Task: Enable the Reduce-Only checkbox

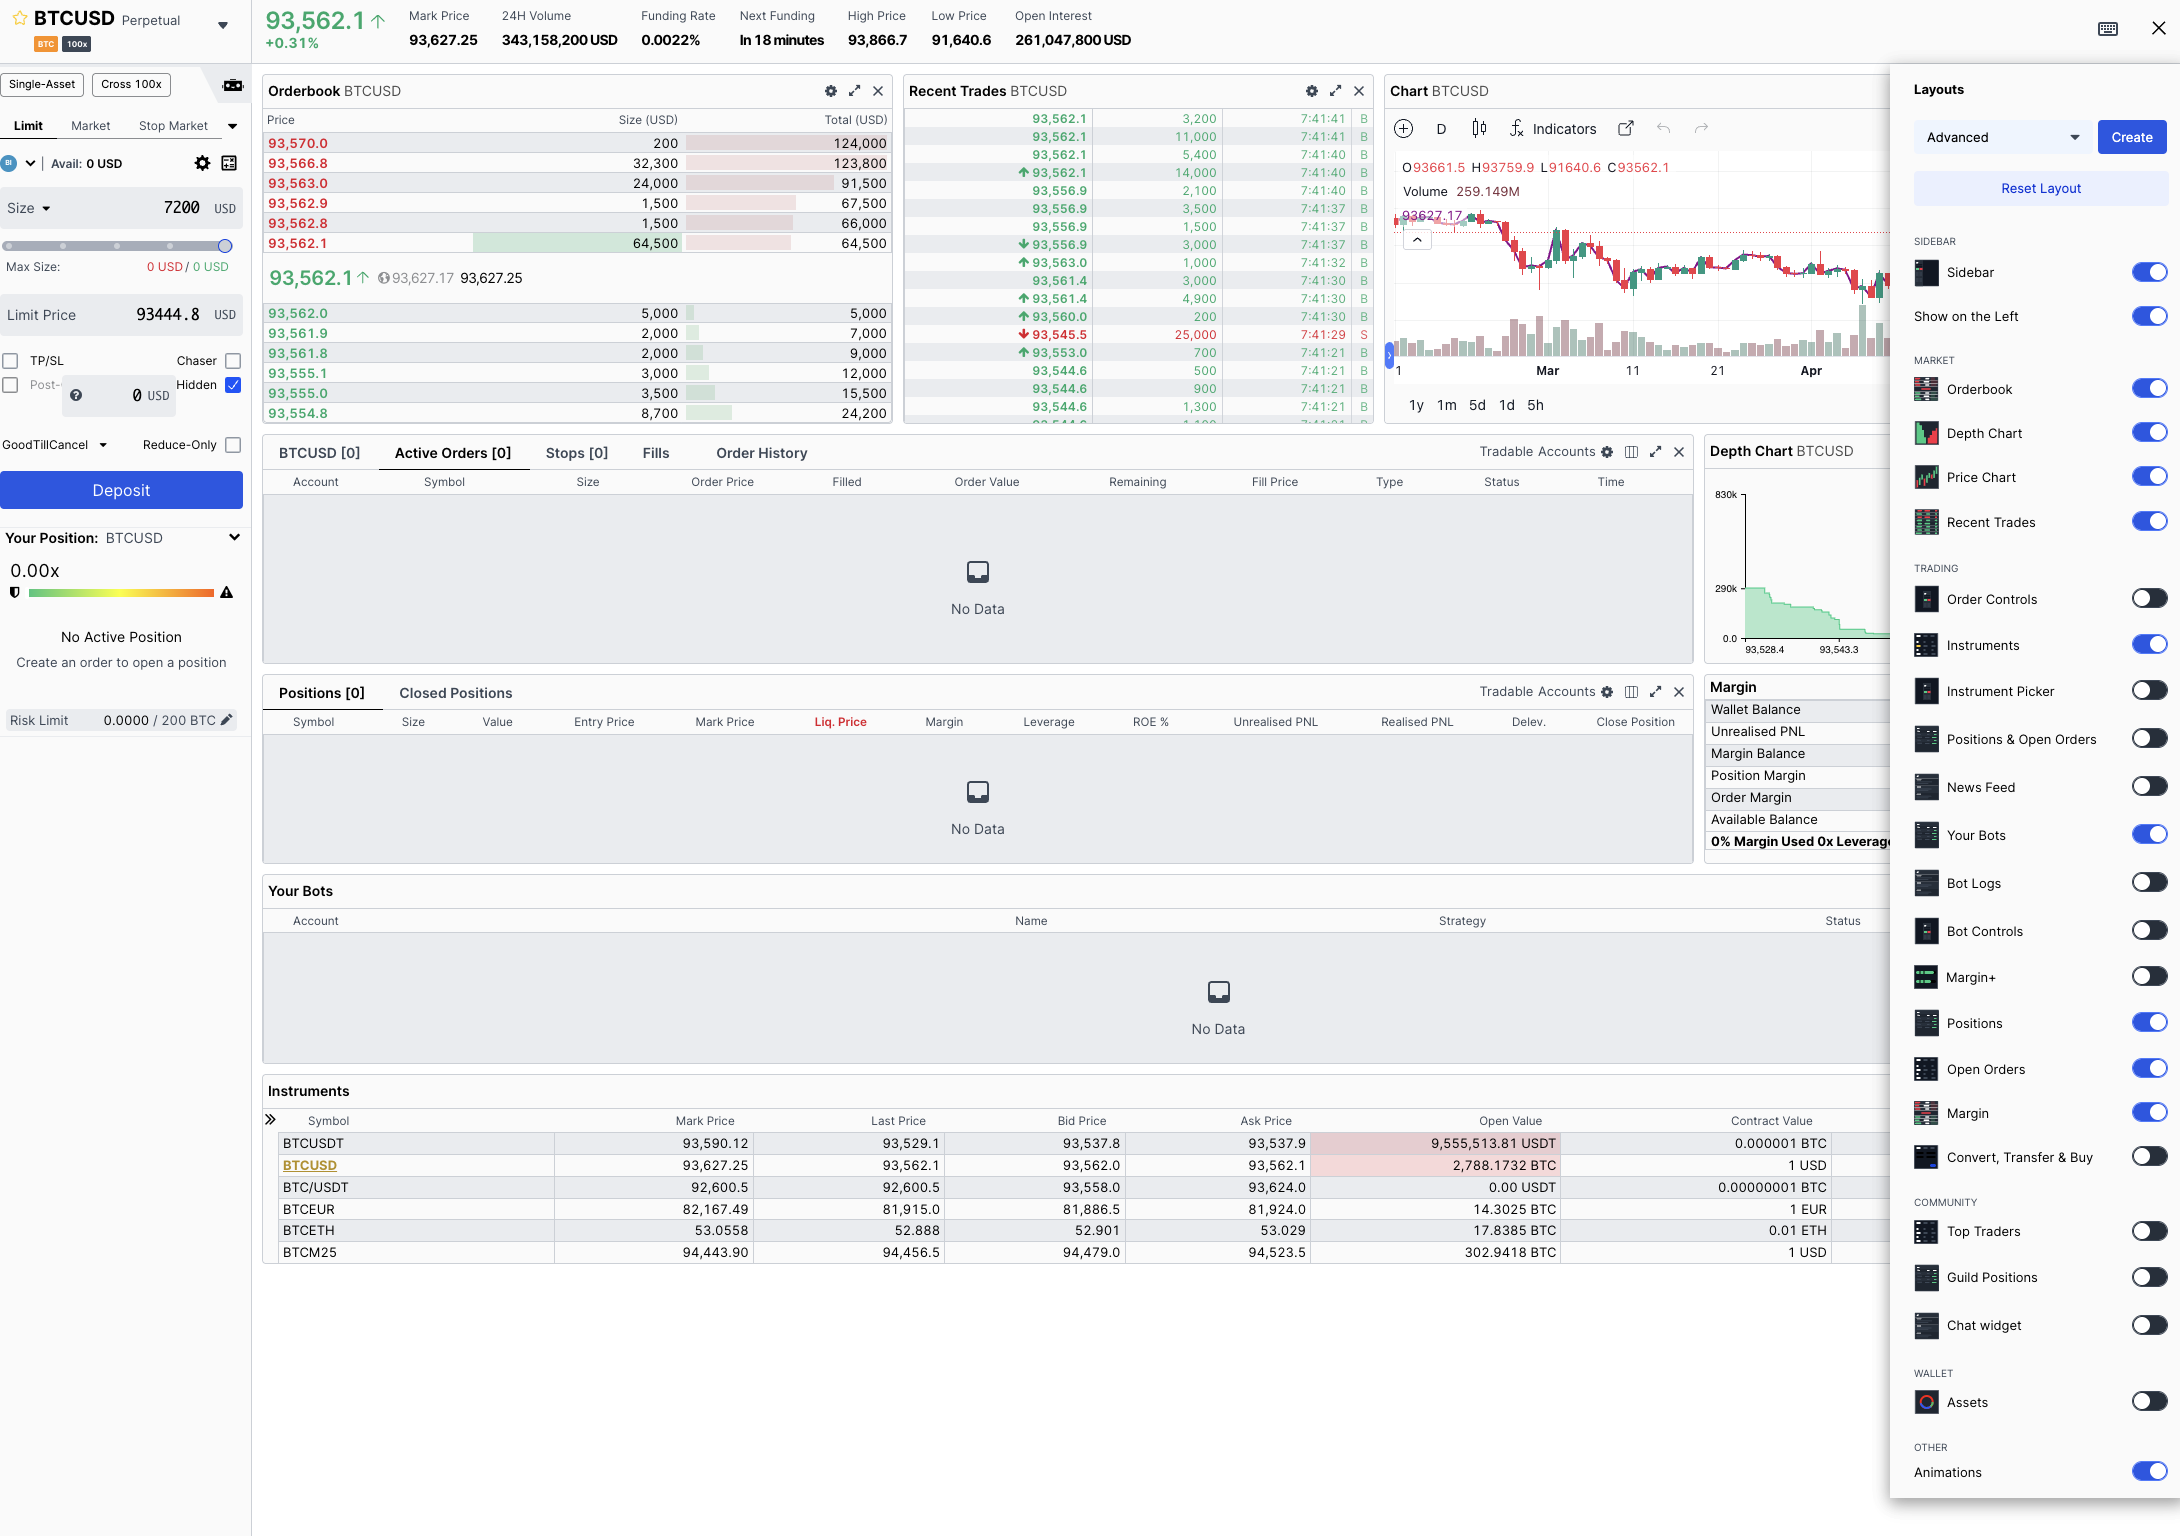Action: click(x=233, y=445)
